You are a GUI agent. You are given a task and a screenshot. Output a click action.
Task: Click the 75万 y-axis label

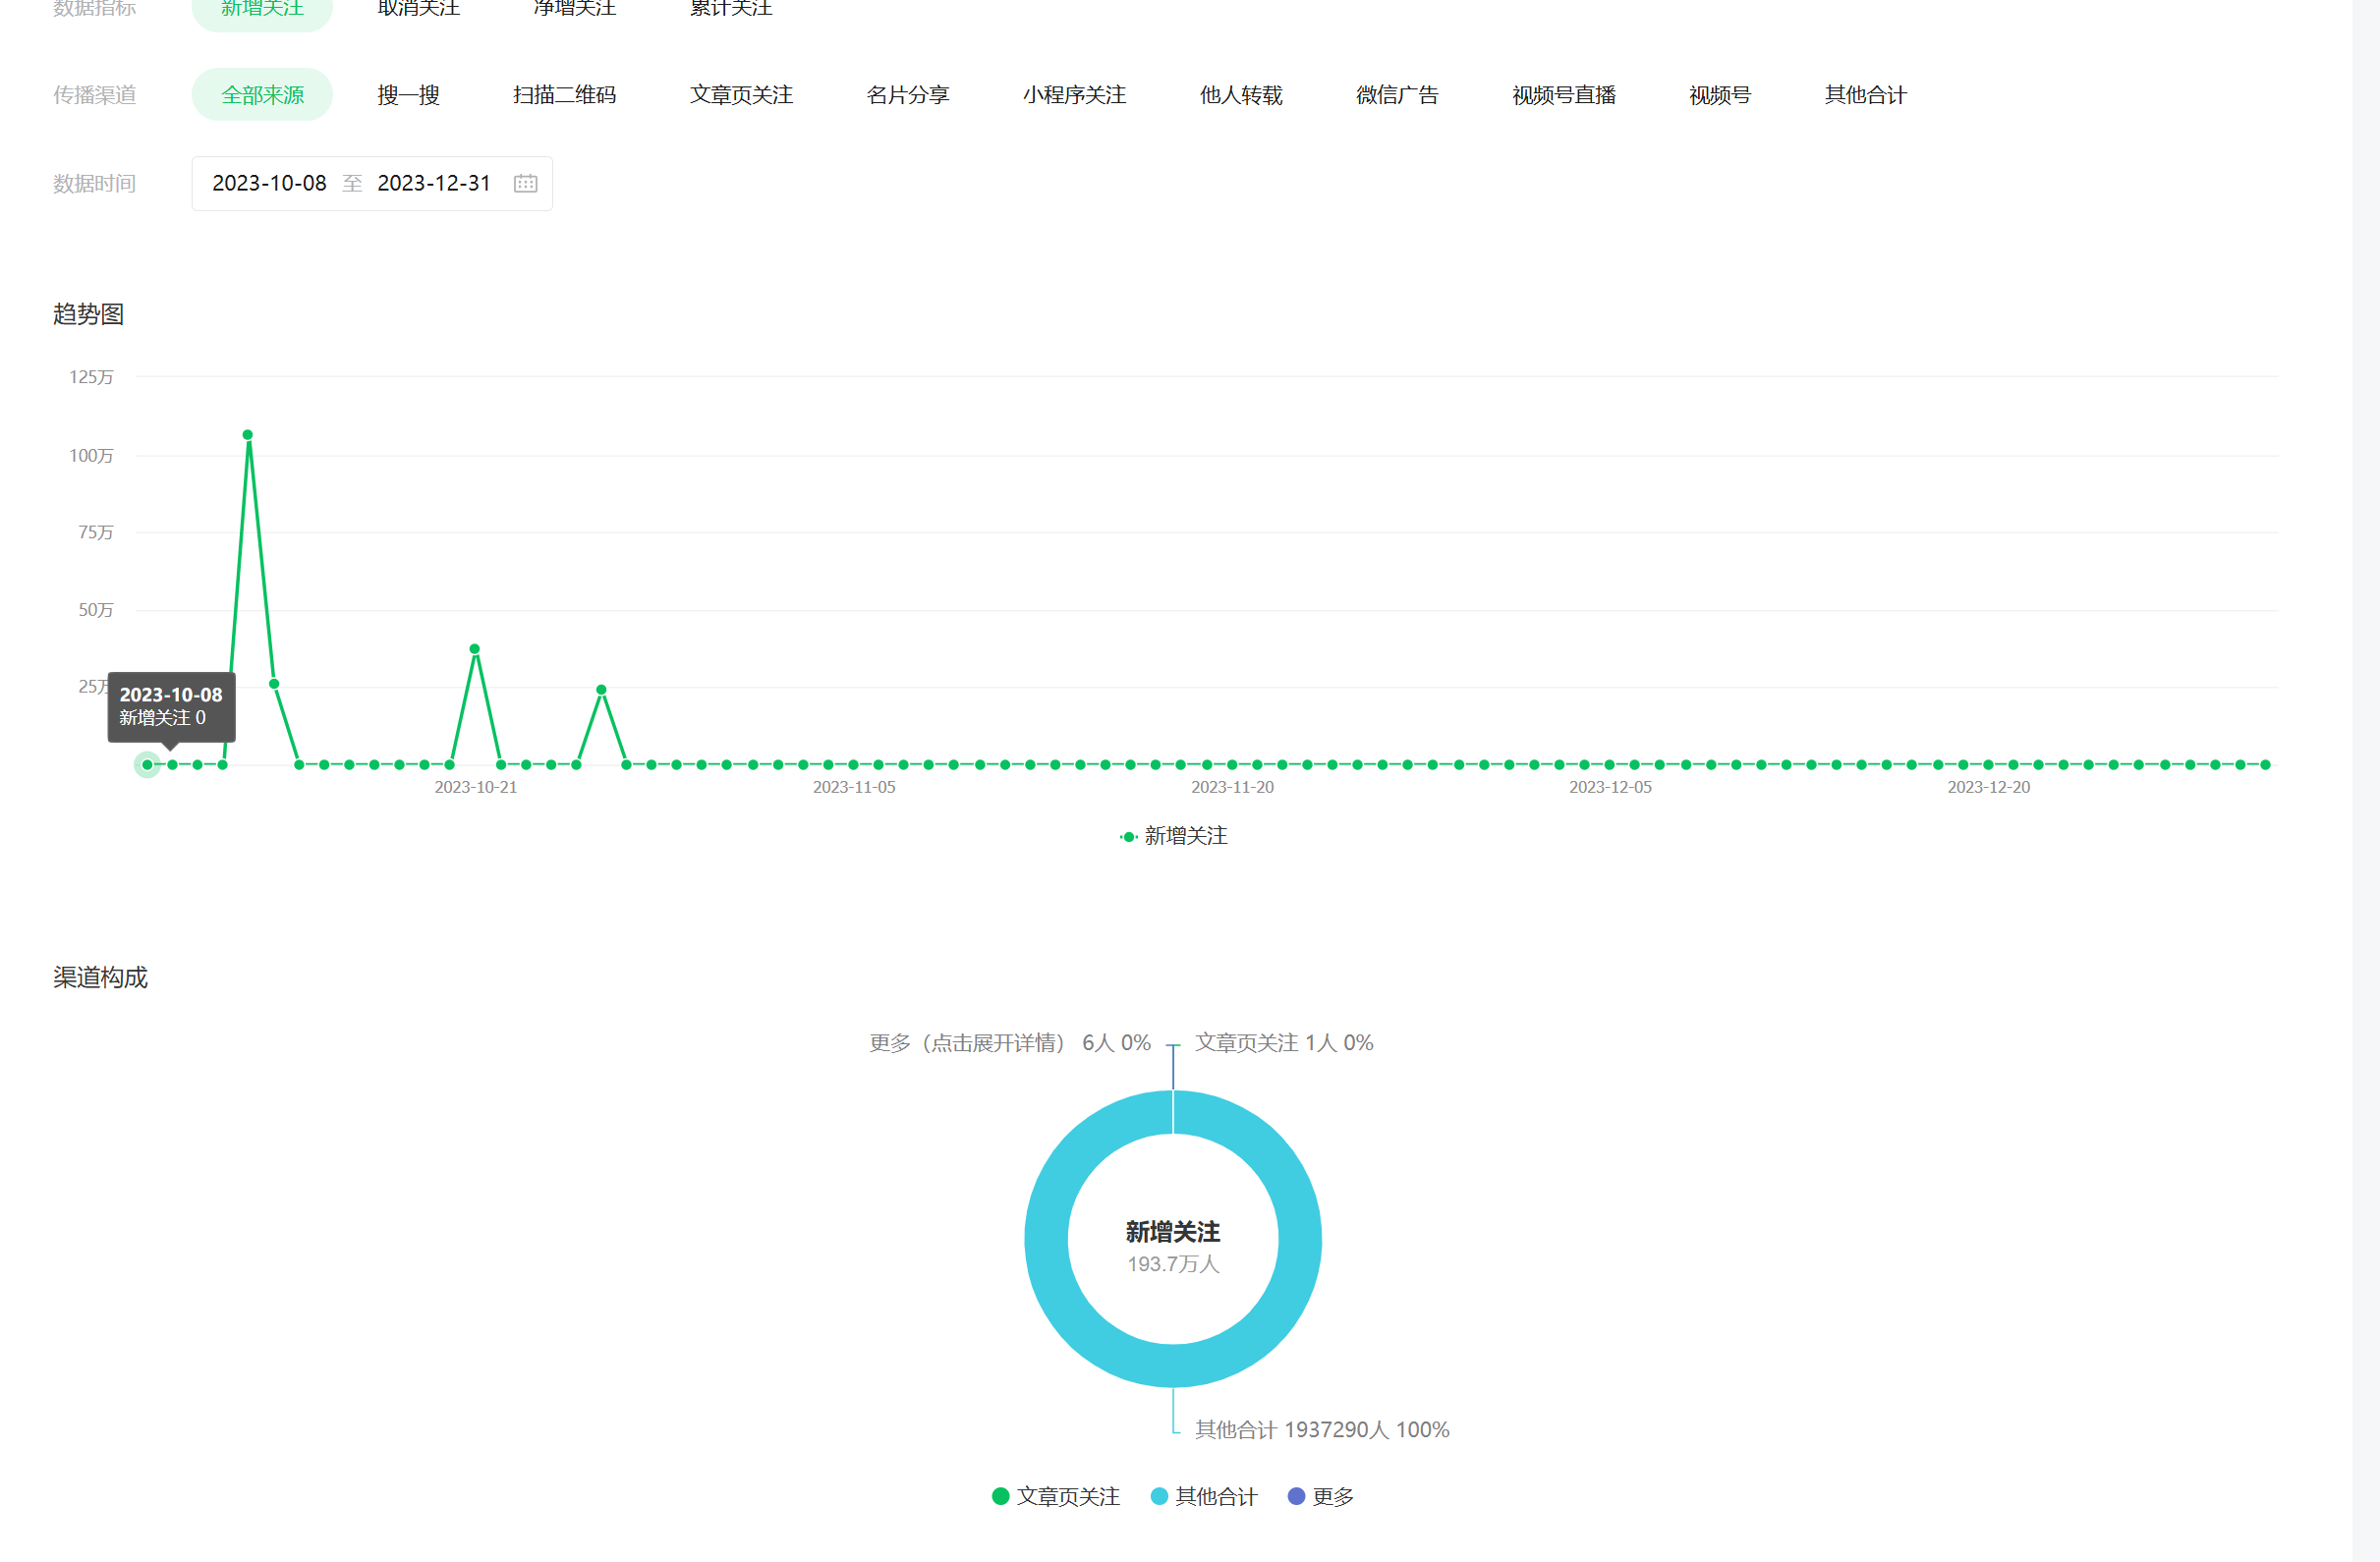96,533
